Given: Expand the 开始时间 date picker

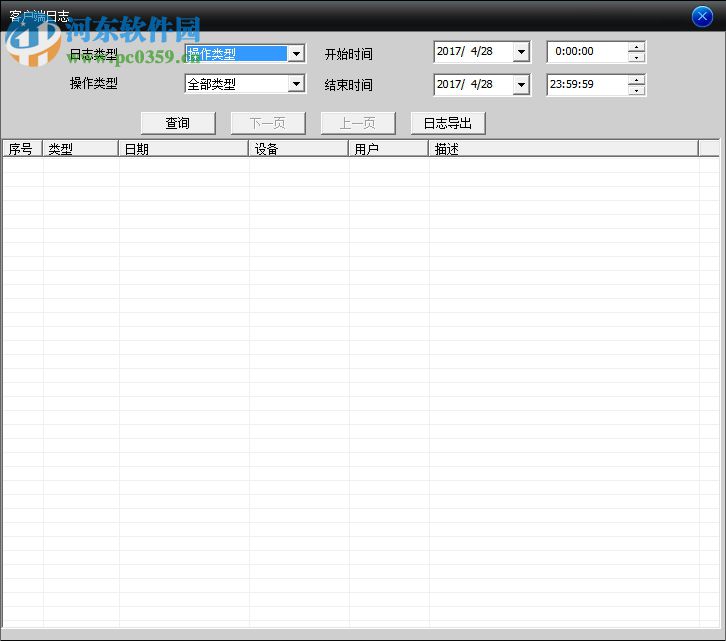Looking at the screenshot, I should [x=521, y=52].
